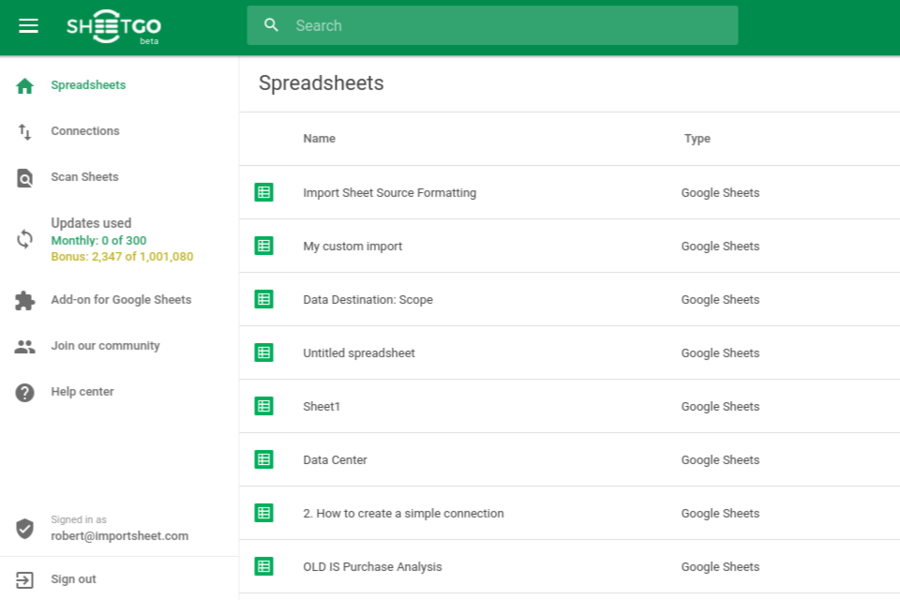Click the puzzle piece add-on icon
Screen dimensions: 900x600
pyautogui.click(x=25, y=300)
